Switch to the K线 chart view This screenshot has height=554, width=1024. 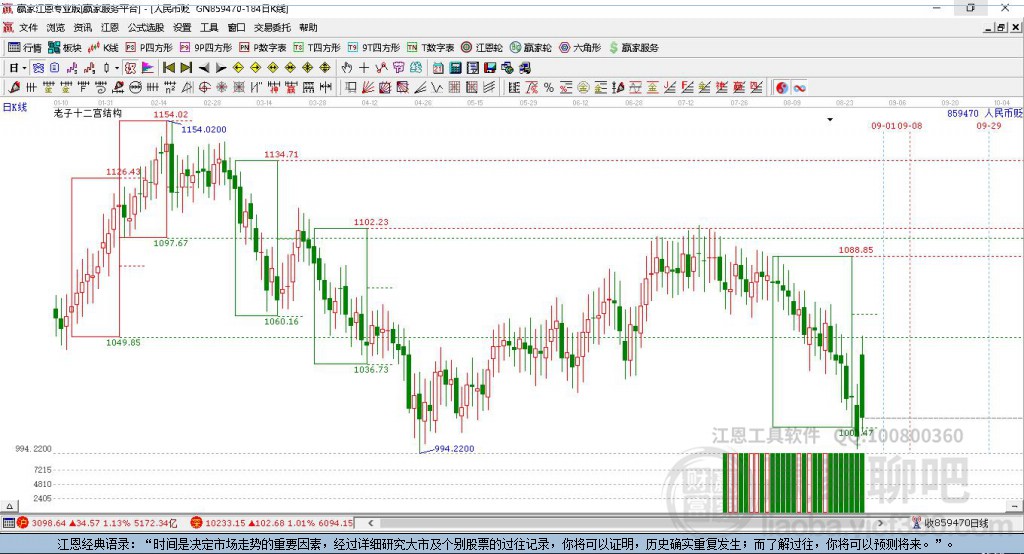[103, 48]
